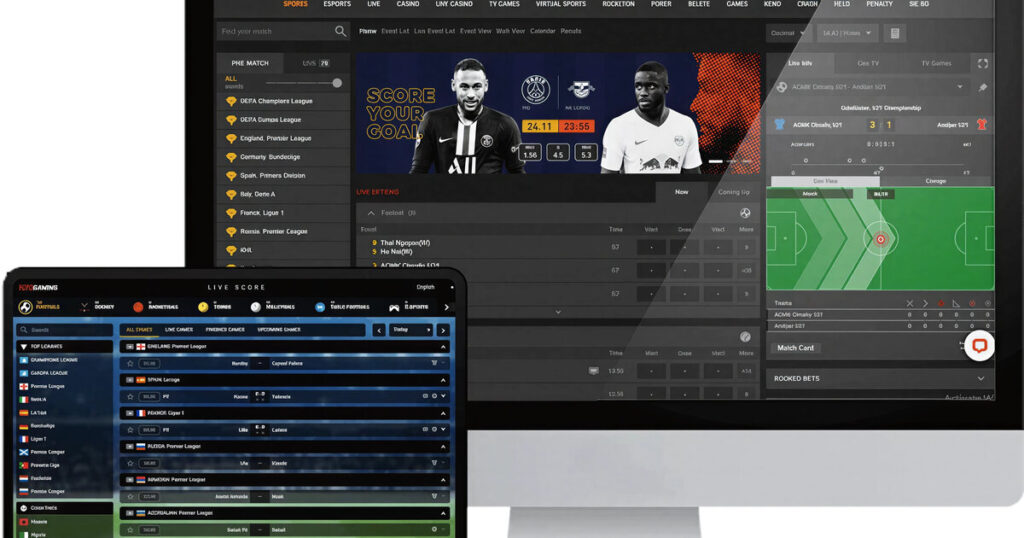Click the trophy icon beside England Premier League

click(x=231, y=139)
